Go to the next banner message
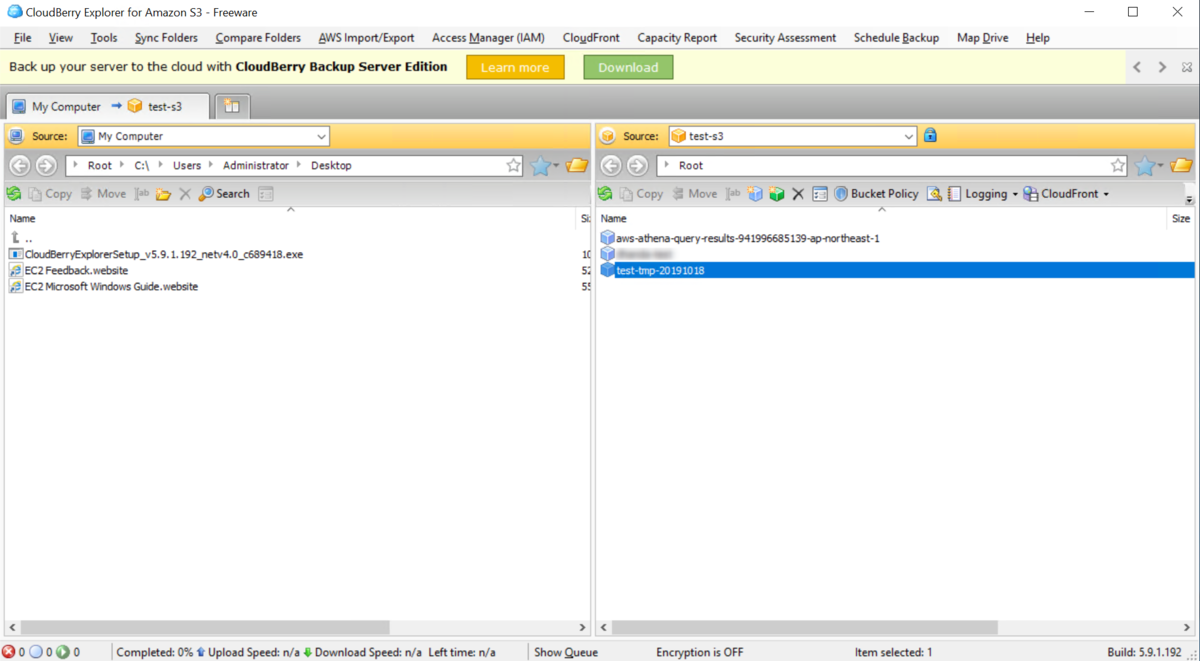Image resolution: width=1200 pixels, height=661 pixels. (1162, 67)
